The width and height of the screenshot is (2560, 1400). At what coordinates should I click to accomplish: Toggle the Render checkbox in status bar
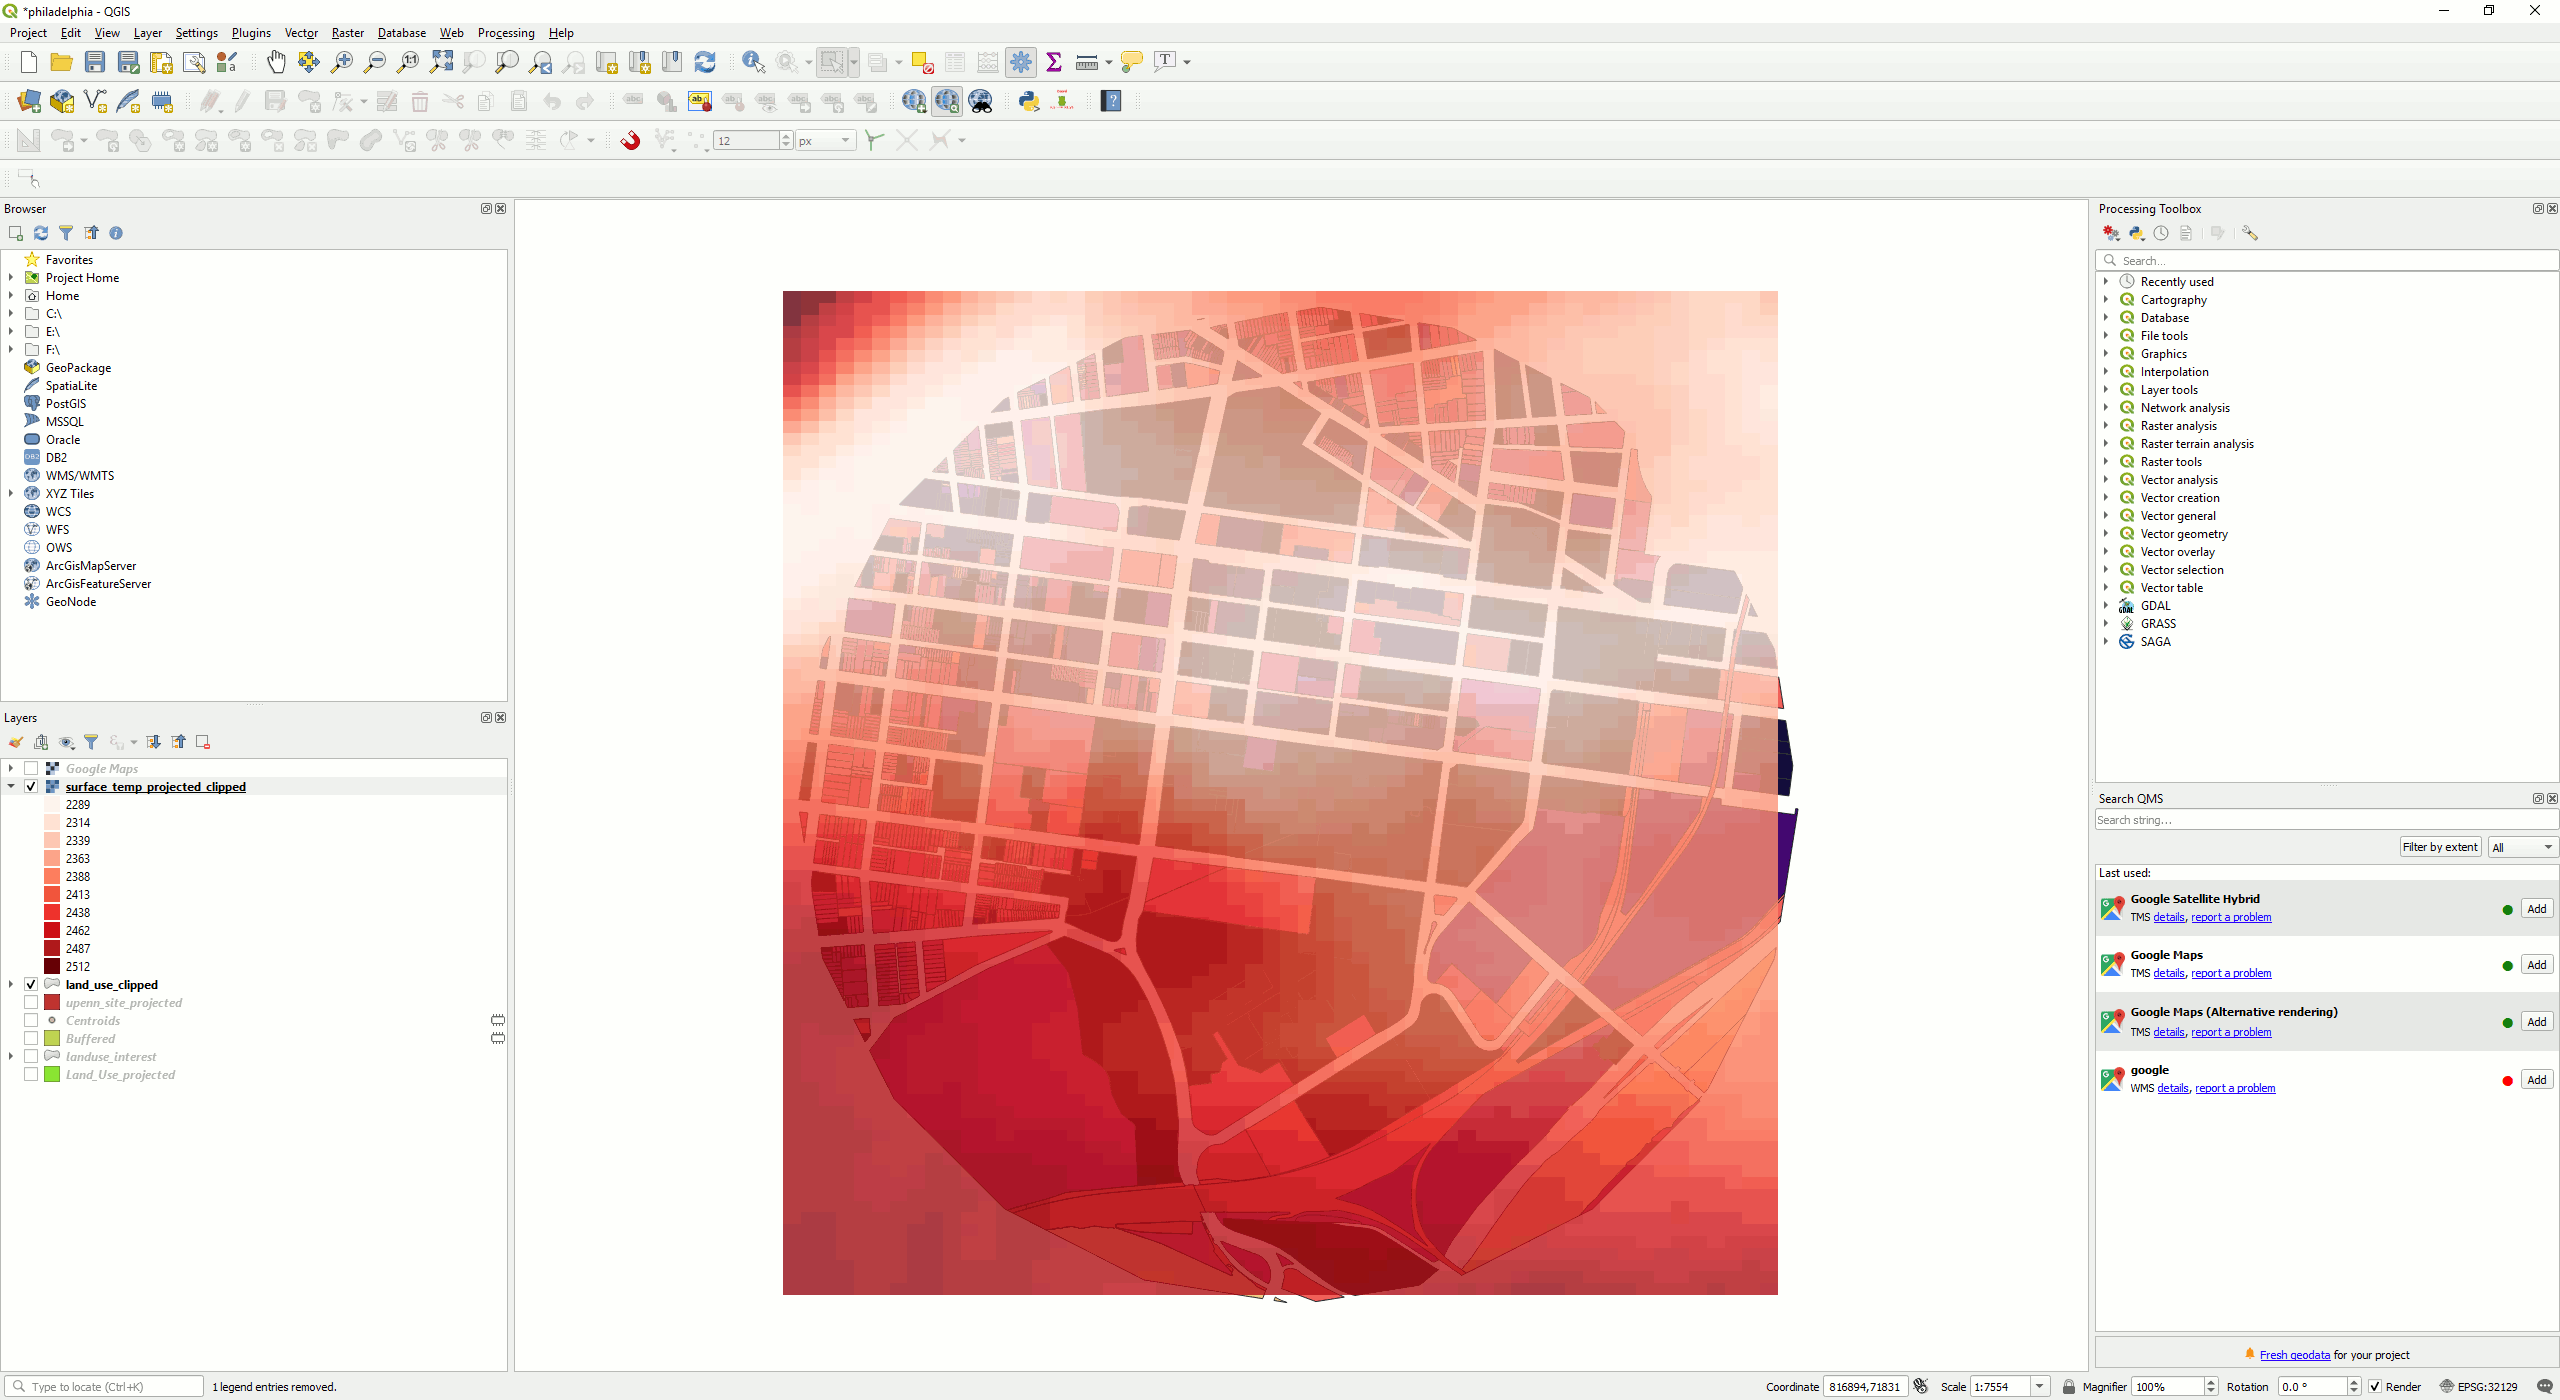pyautogui.click(x=2375, y=1387)
